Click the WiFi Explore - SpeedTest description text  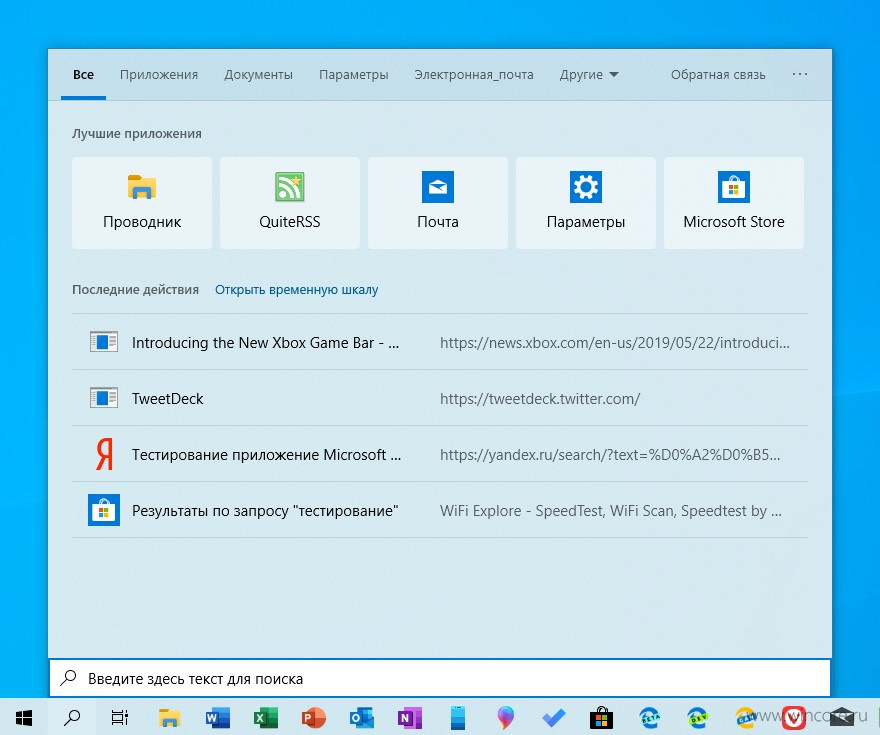611,511
